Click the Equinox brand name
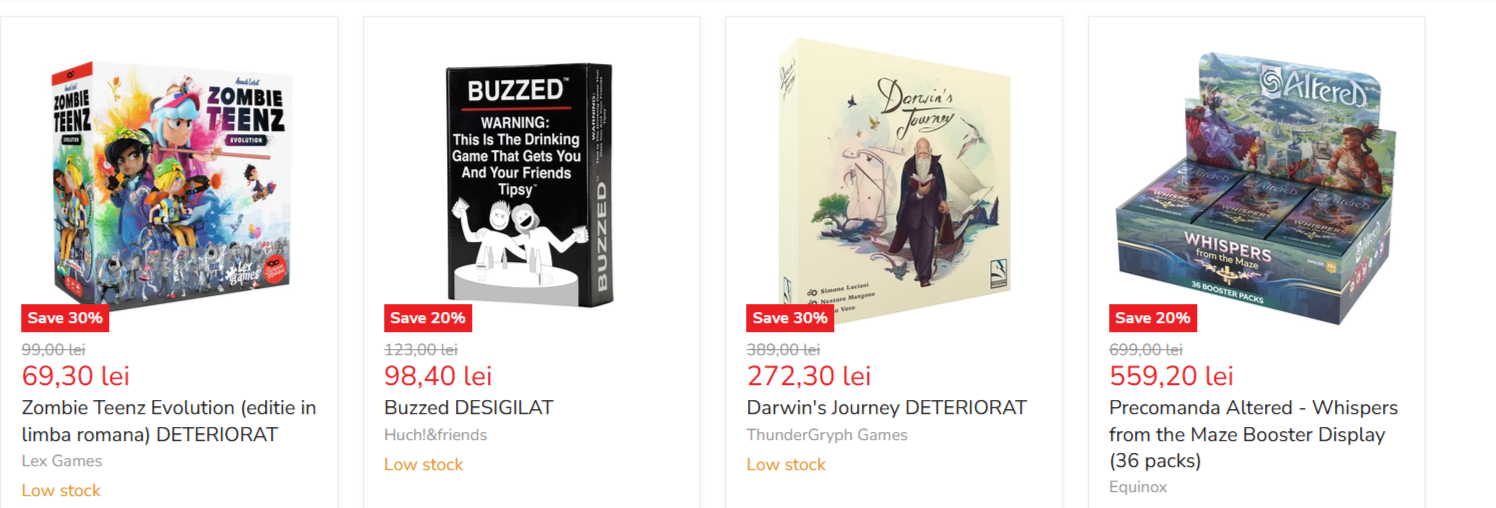Image resolution: width=1496 pixels, height=508 pixels. (x=1138, y=487)
